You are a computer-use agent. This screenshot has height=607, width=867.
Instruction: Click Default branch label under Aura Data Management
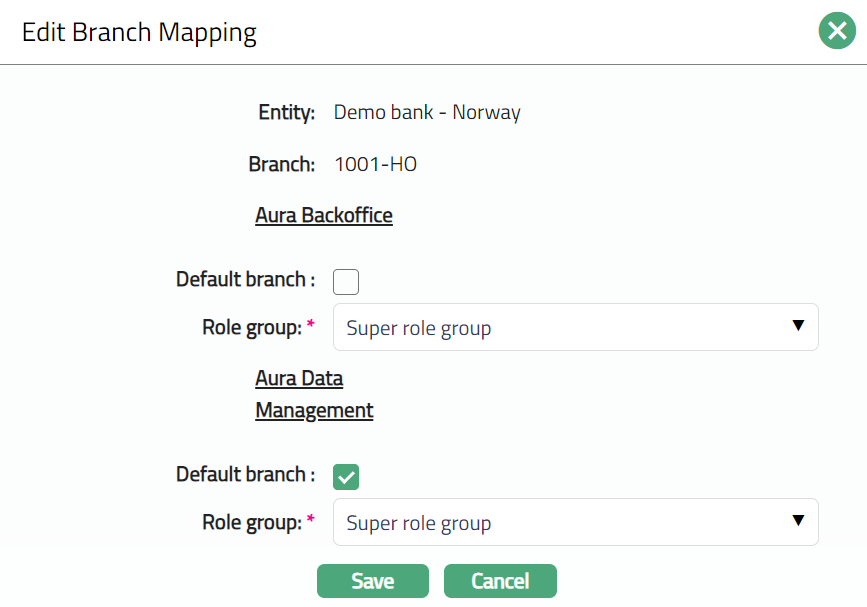coord(245,475)
